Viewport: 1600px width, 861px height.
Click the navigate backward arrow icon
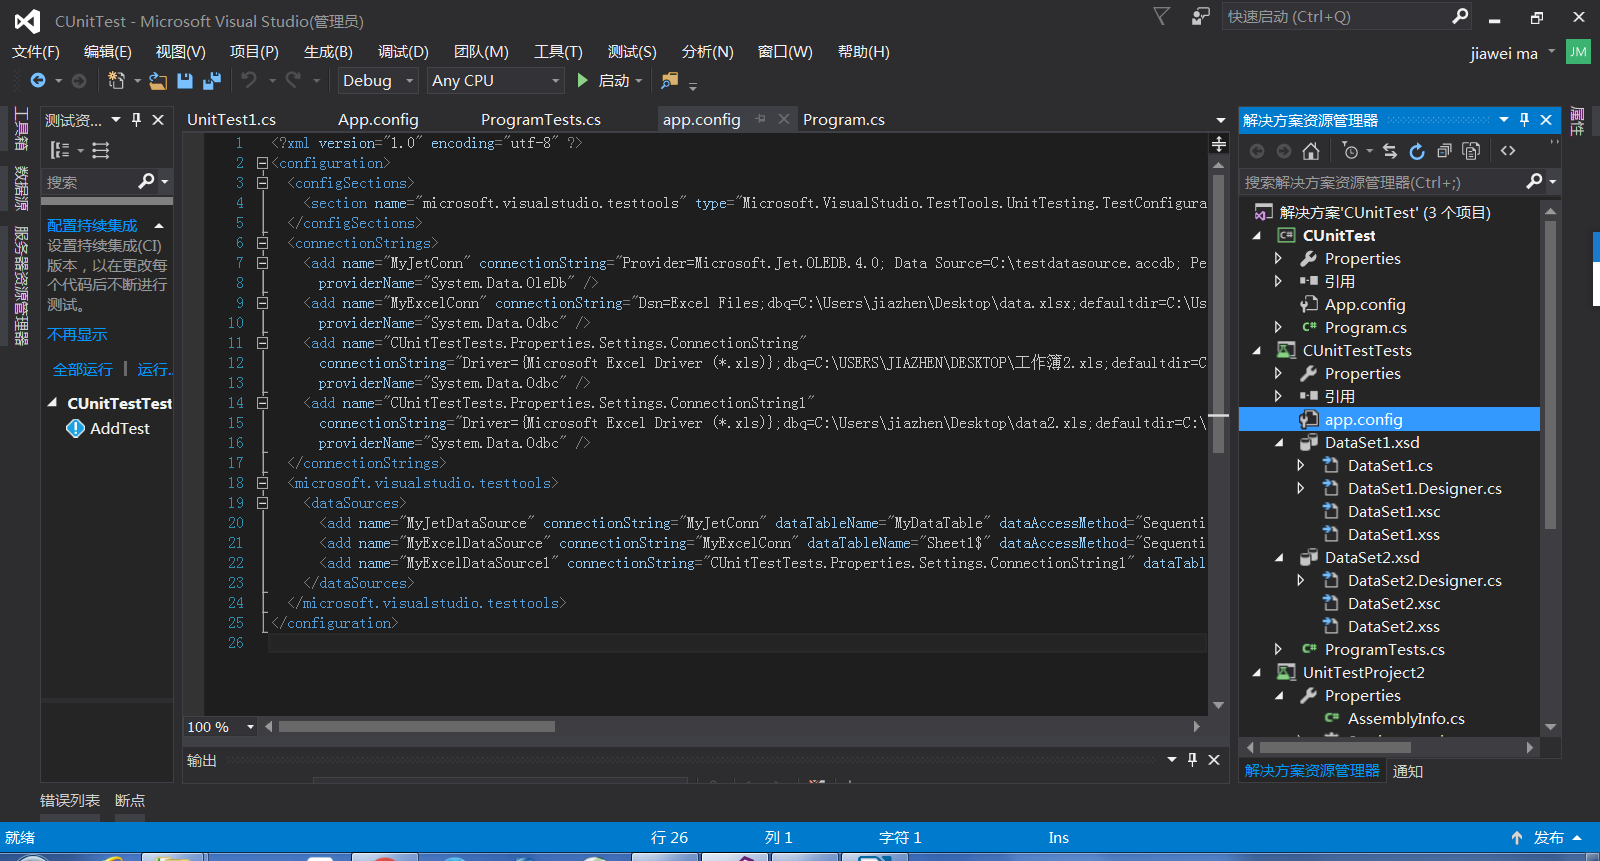click(x=38, y=80)
